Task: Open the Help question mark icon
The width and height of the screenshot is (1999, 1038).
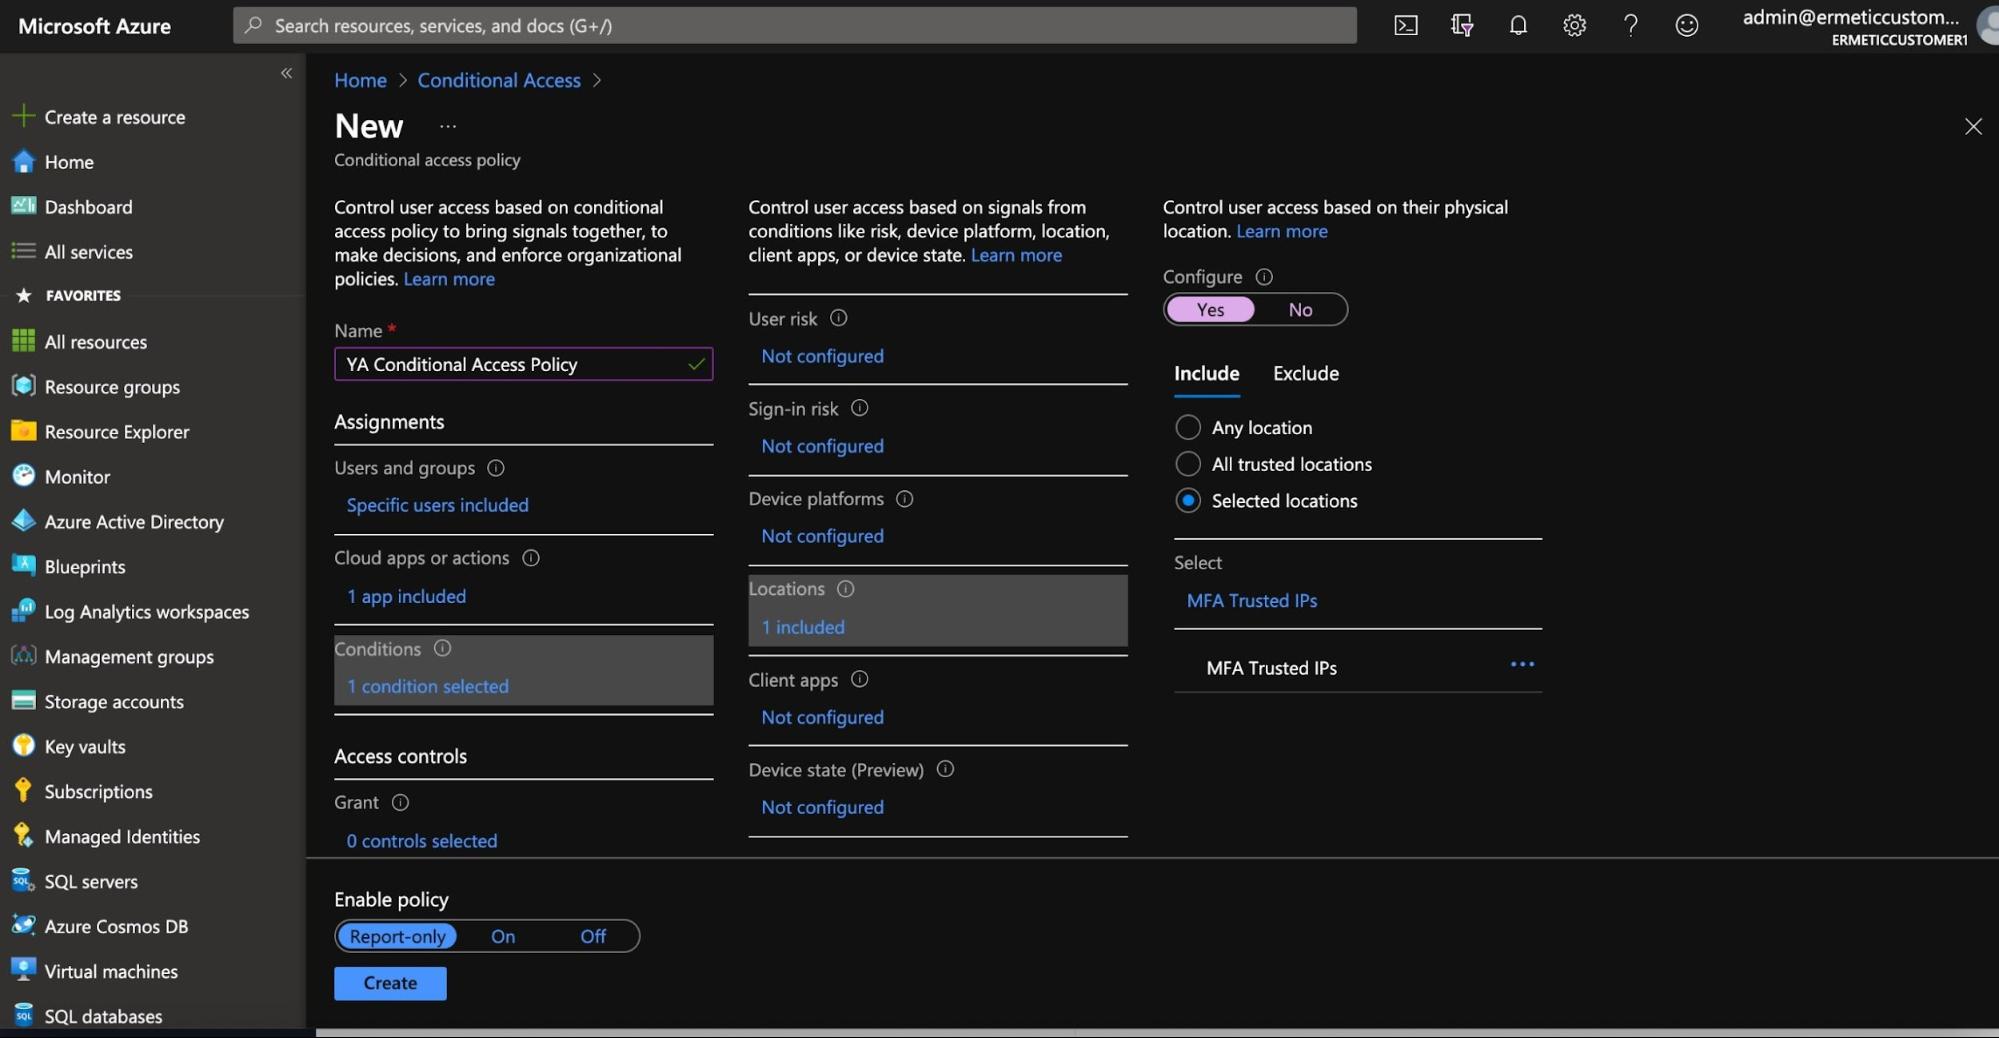Action: click(x=1630, y=25)
